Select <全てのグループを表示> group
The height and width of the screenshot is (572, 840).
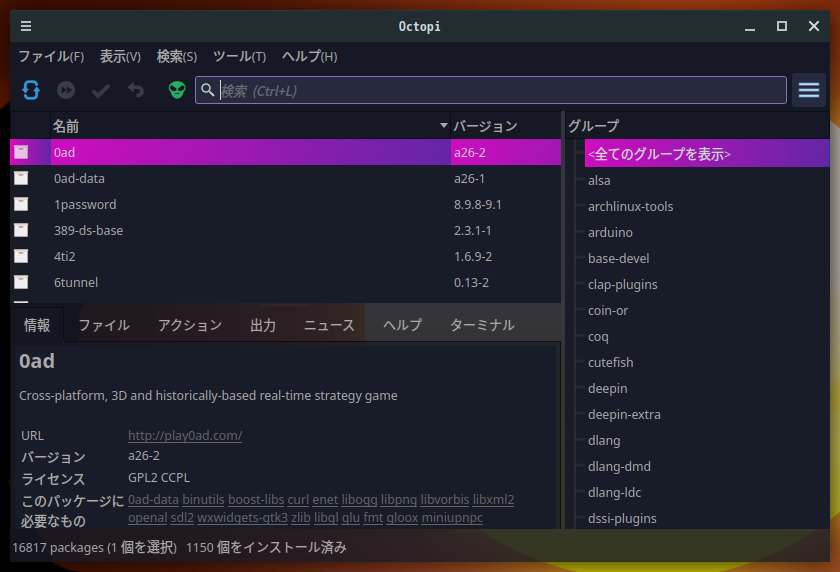coord(707,154)
